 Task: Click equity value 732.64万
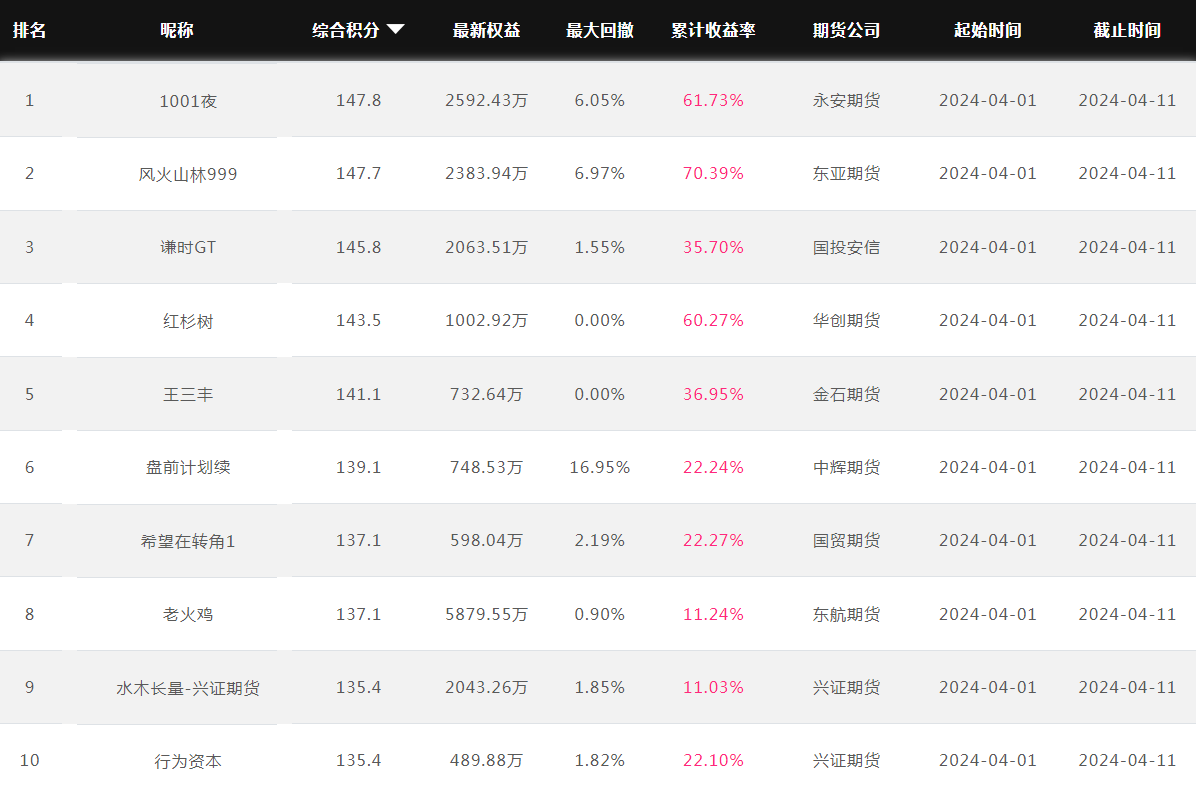pos(487,394)
